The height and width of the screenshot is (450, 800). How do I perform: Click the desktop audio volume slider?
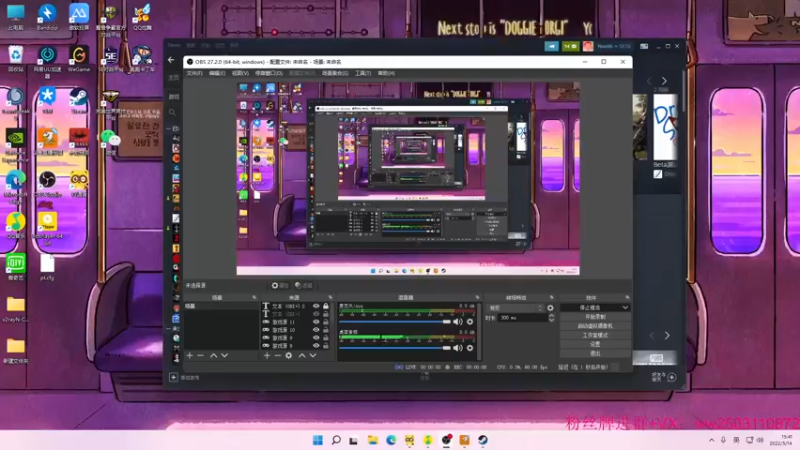[395, 348]
